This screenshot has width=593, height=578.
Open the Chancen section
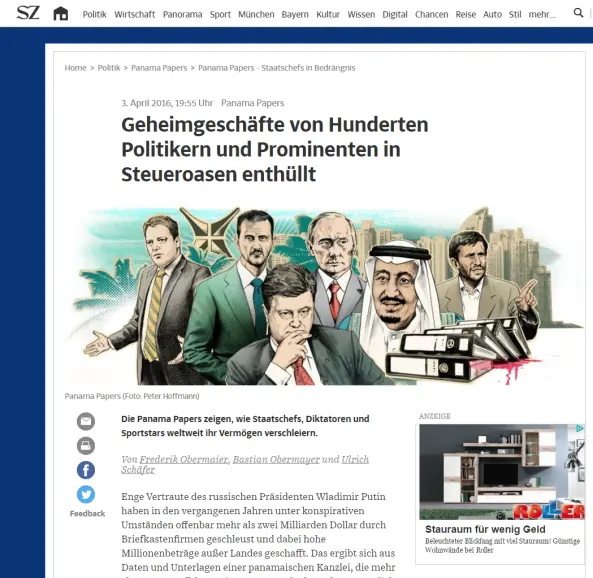tap(432, 14)
